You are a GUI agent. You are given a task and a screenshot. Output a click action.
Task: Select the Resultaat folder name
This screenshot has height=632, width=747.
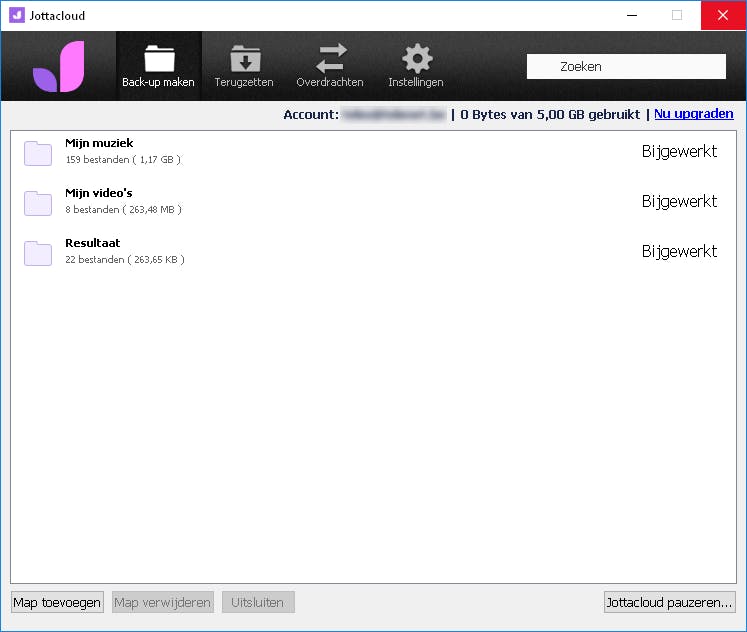pyautogui.click(x=92, y=243)
